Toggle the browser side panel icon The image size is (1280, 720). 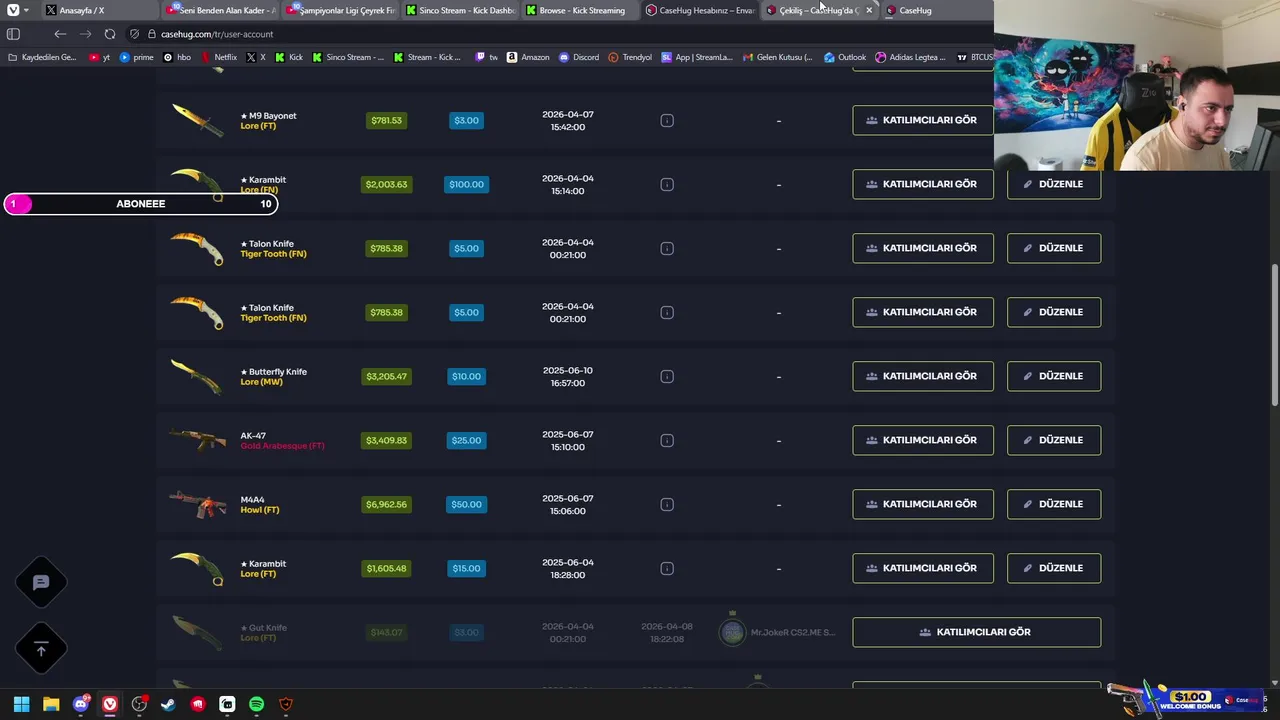(x=13, y=34)
